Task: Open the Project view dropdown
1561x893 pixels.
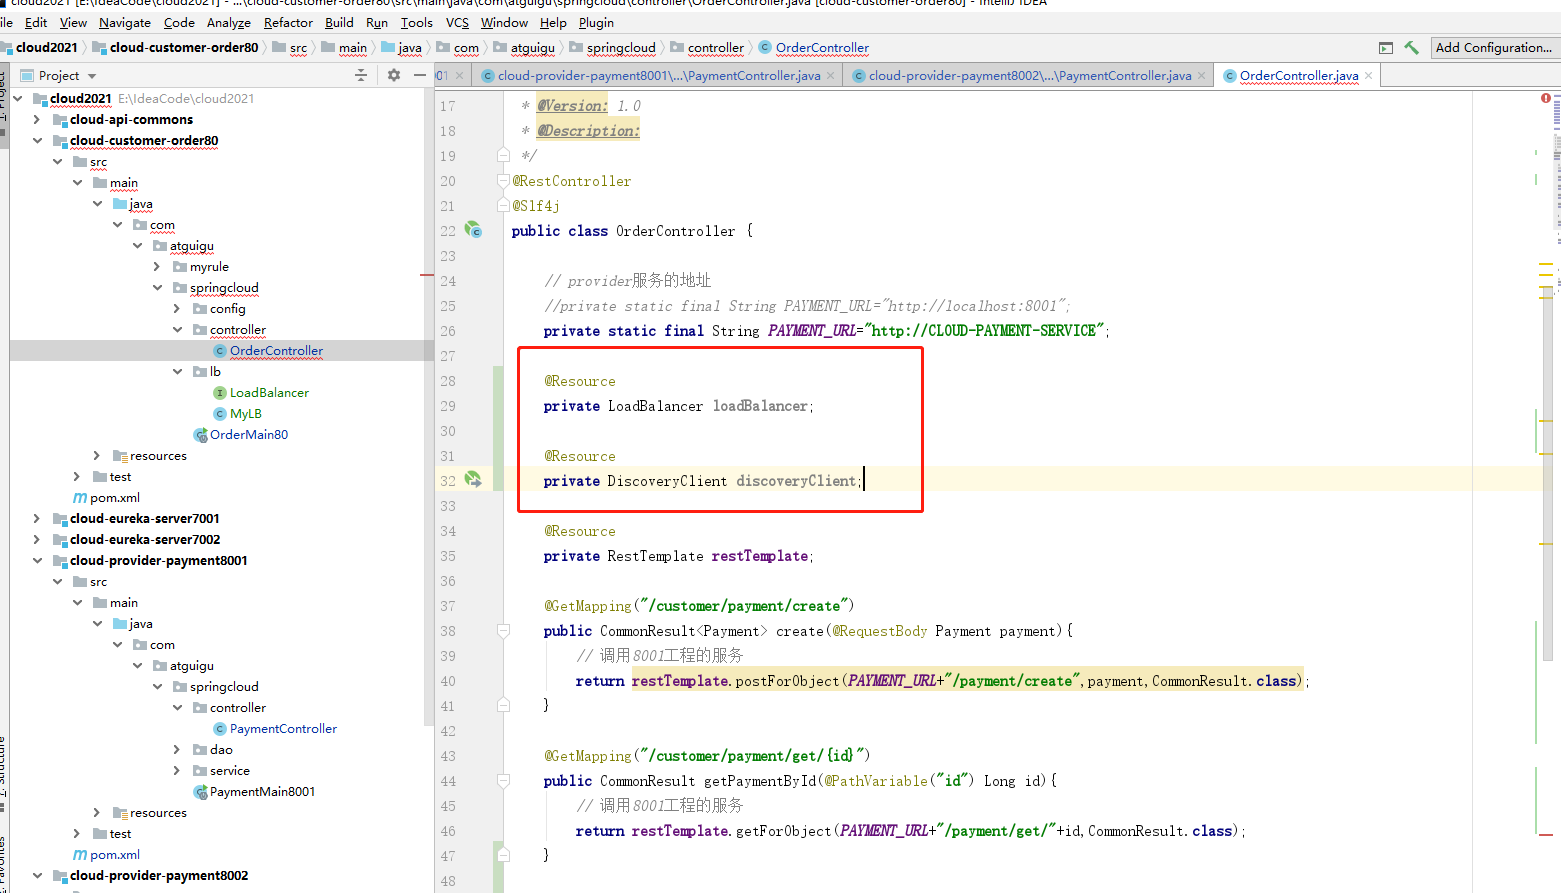Action: pos(92,76)
